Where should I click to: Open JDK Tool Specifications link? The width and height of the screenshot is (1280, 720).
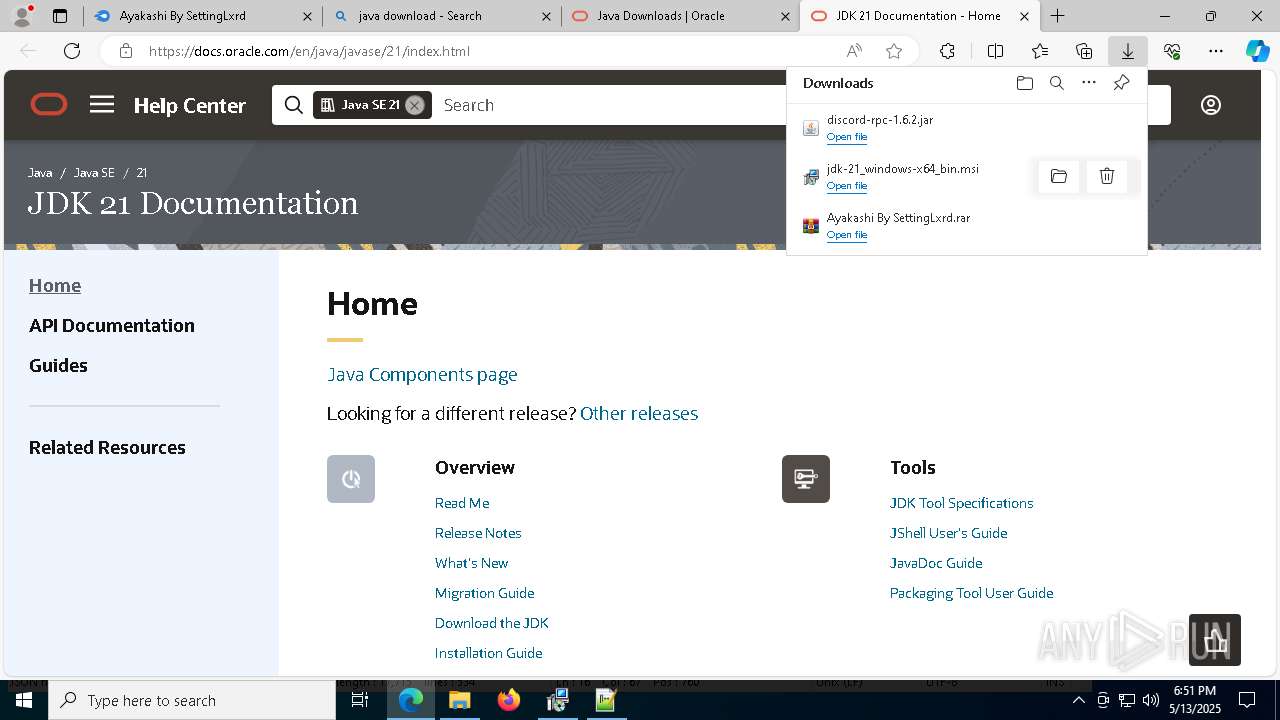coord(962,503)
